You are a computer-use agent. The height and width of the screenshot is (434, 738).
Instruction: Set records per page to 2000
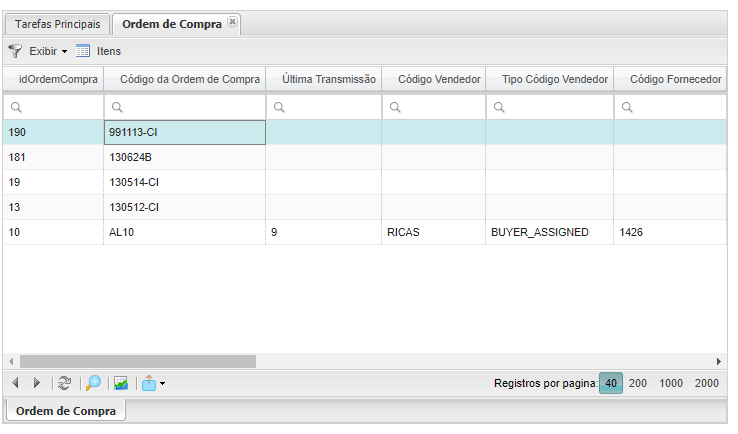click(707, 383)
